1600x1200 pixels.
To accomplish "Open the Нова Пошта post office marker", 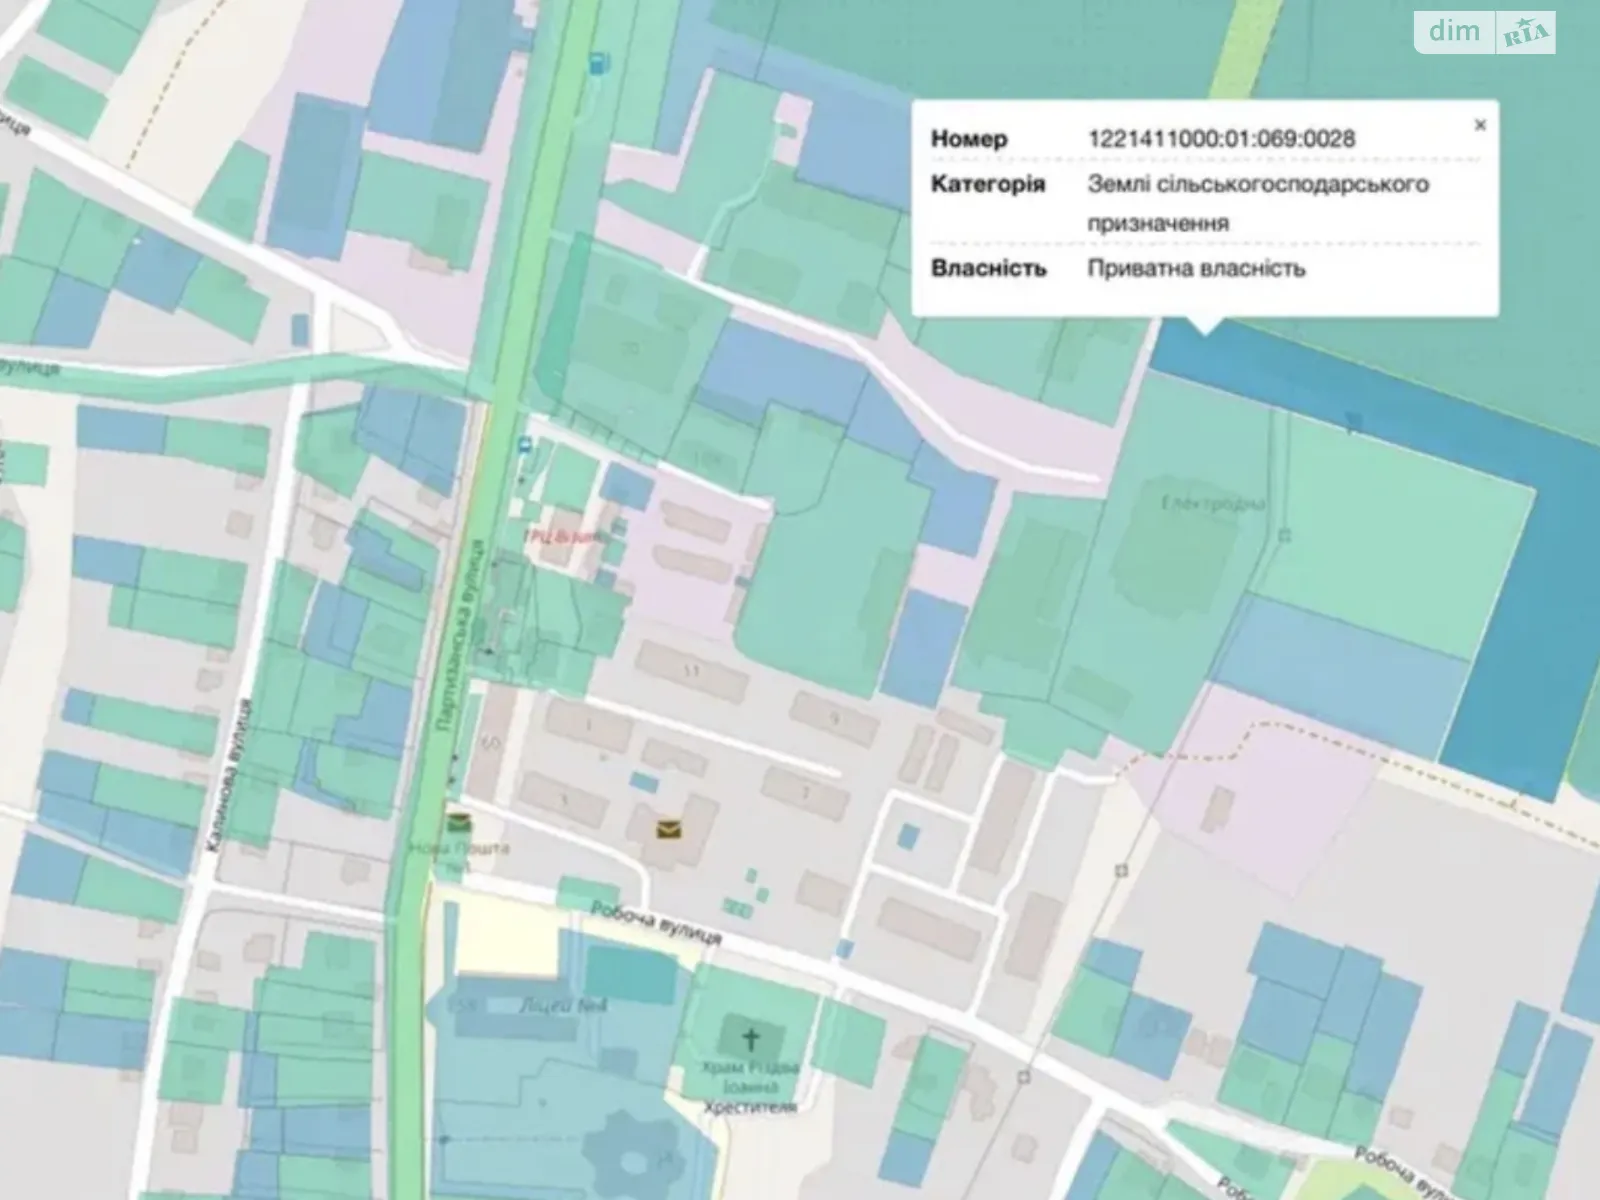I will pos(460,824).
